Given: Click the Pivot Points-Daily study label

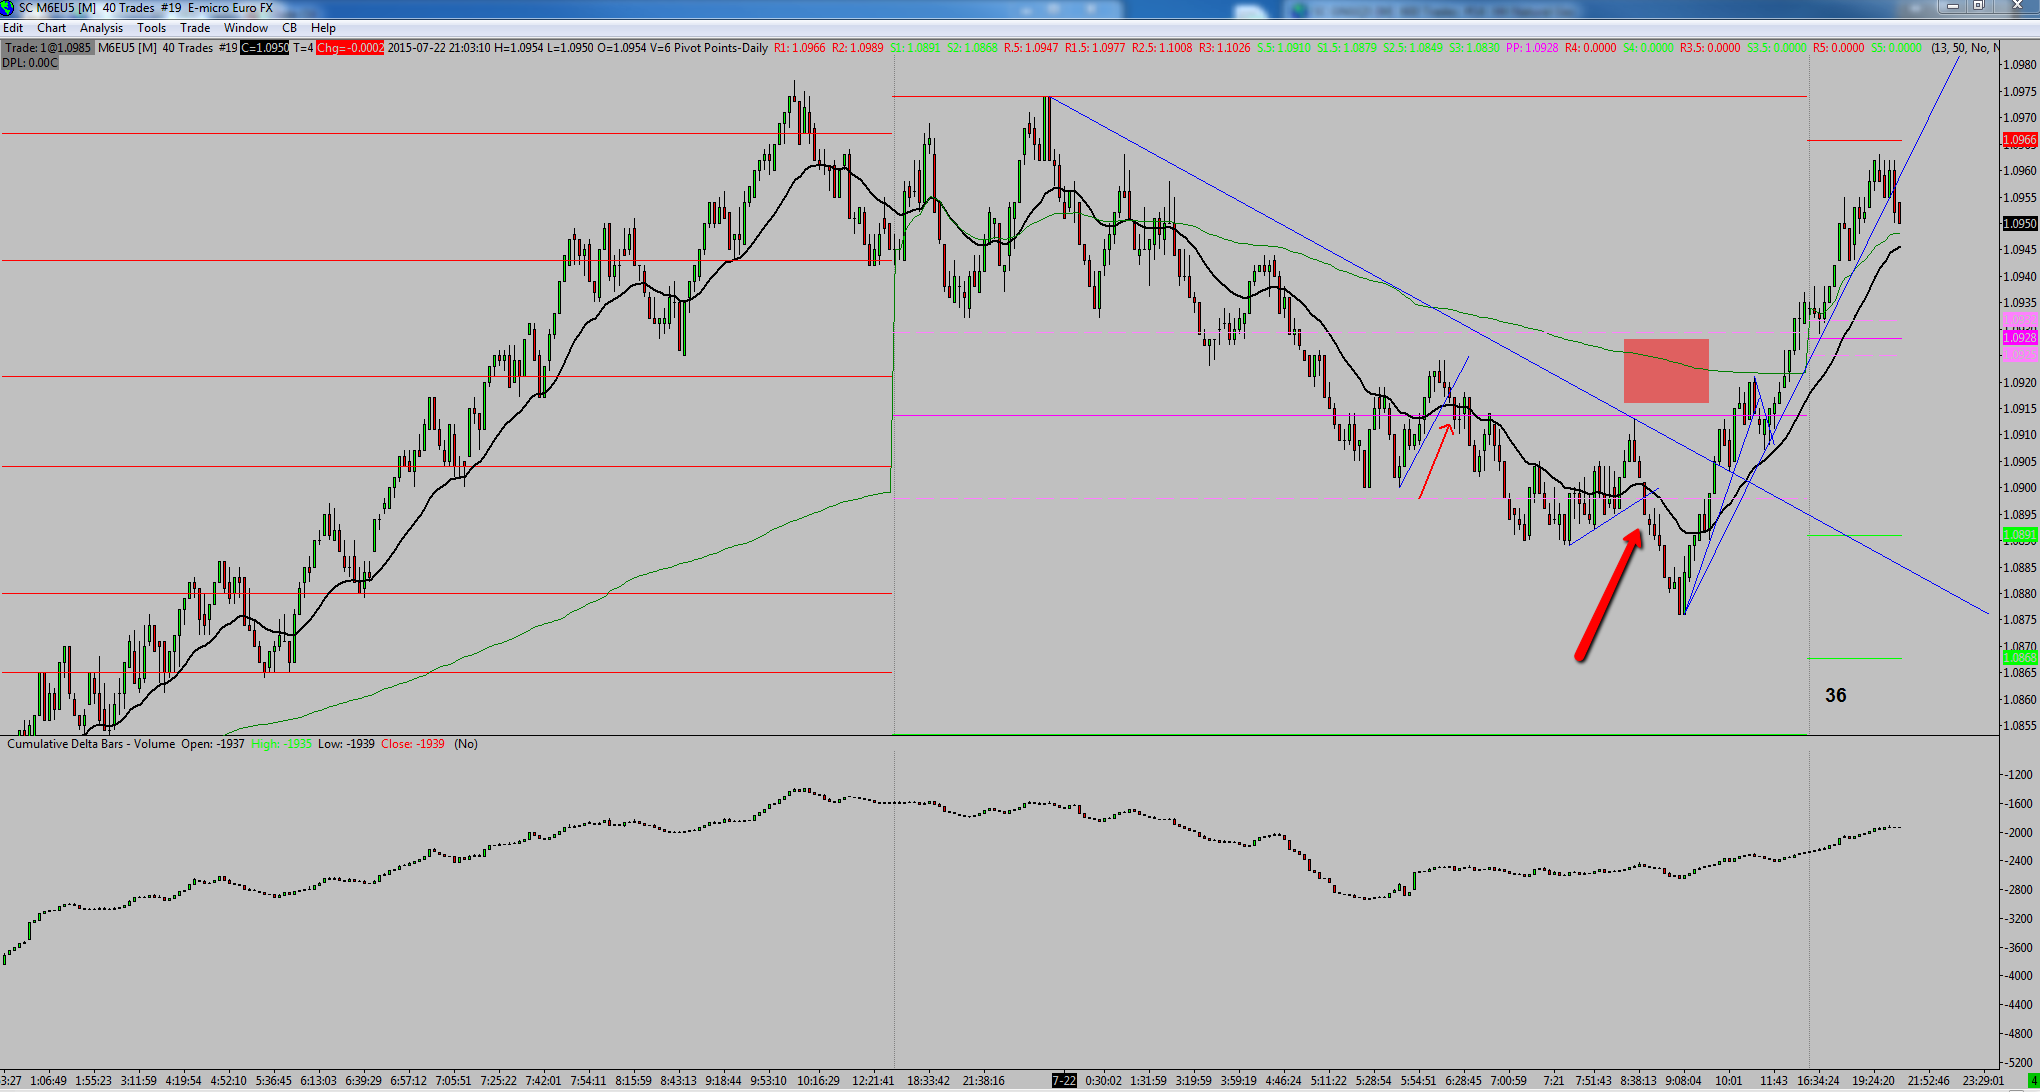Looking at the screenshot, I should coord(721,48).
